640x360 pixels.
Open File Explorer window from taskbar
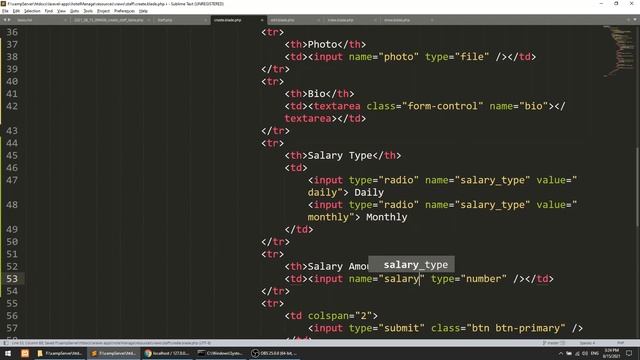click(x=60, y=353)
